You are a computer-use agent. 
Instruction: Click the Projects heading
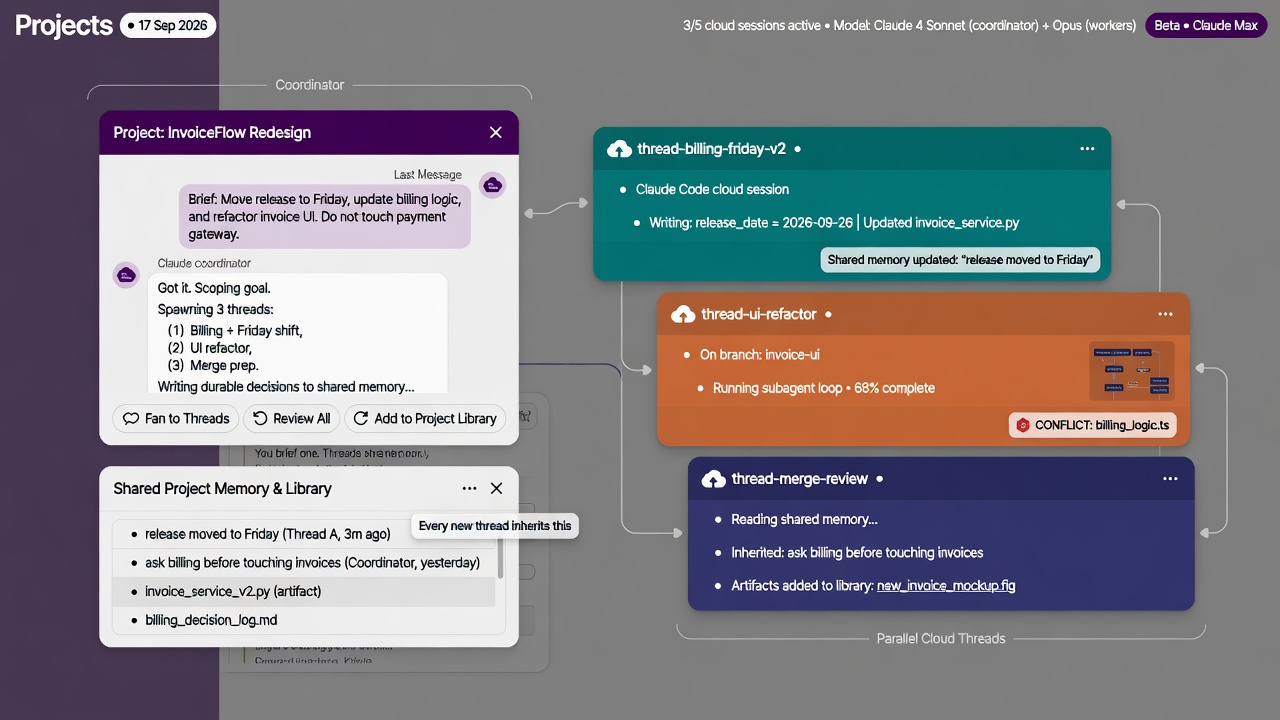click(64, 25)
